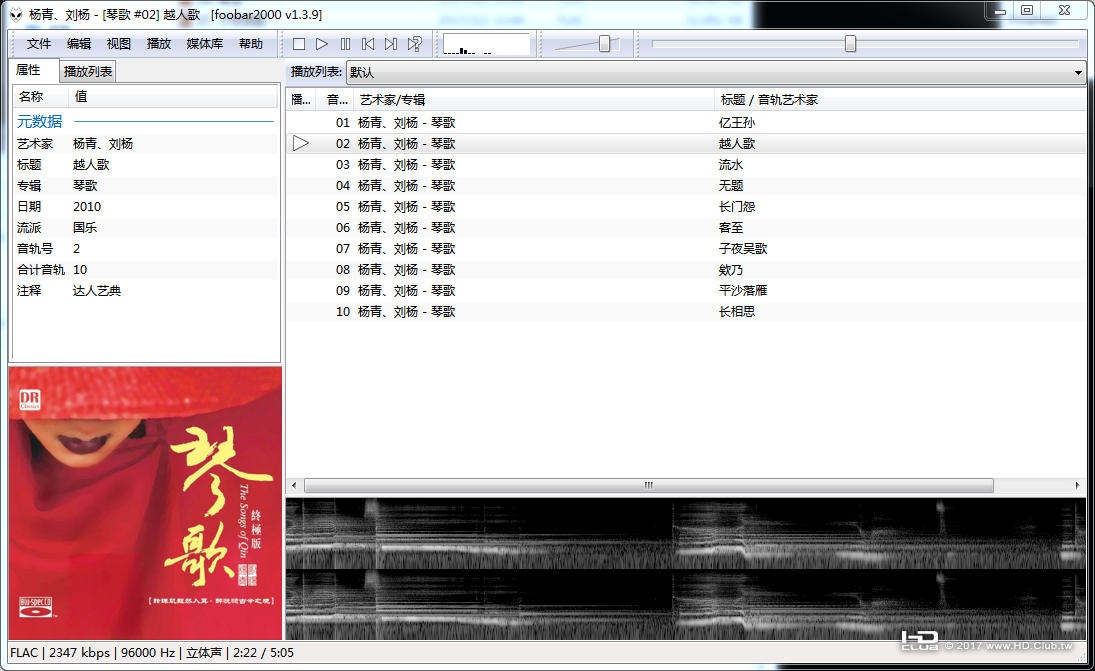
Task: Open the 编辑 menu
Action: [x=79, y=44]
